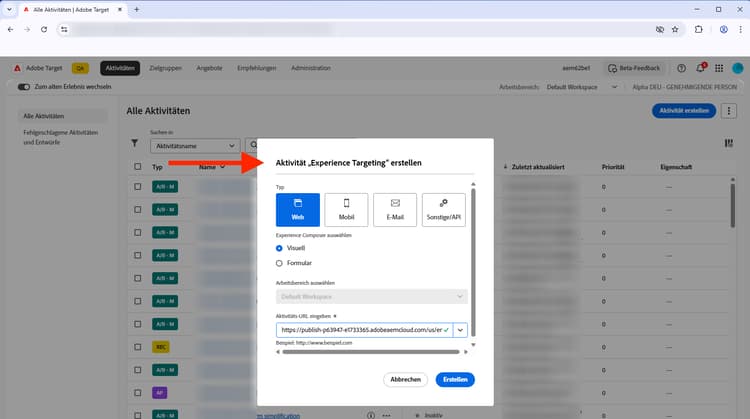Viewport: 750px width, 419px height.
Task: Expand the activity URL dropdown arrow
Action: point(460,330)
